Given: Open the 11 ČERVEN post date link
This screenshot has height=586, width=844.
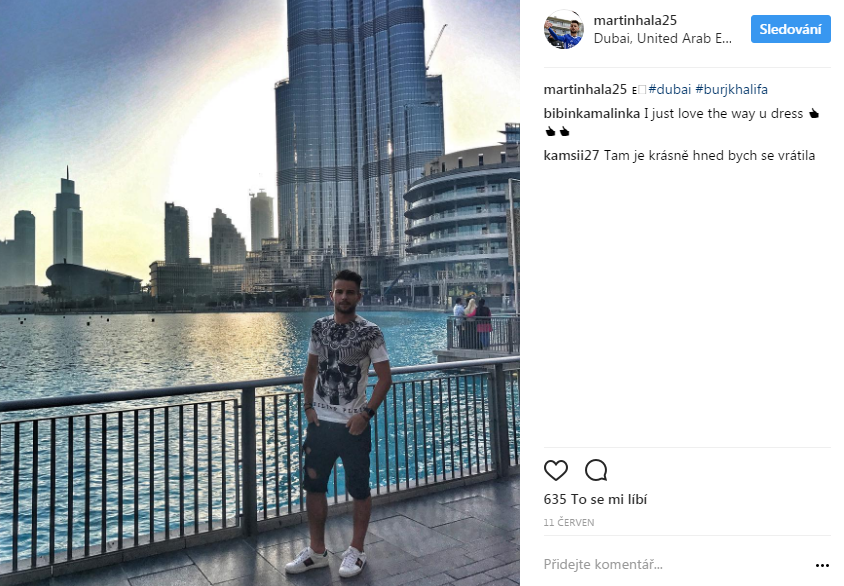Looking at the screenshot, I should [569, 523].
